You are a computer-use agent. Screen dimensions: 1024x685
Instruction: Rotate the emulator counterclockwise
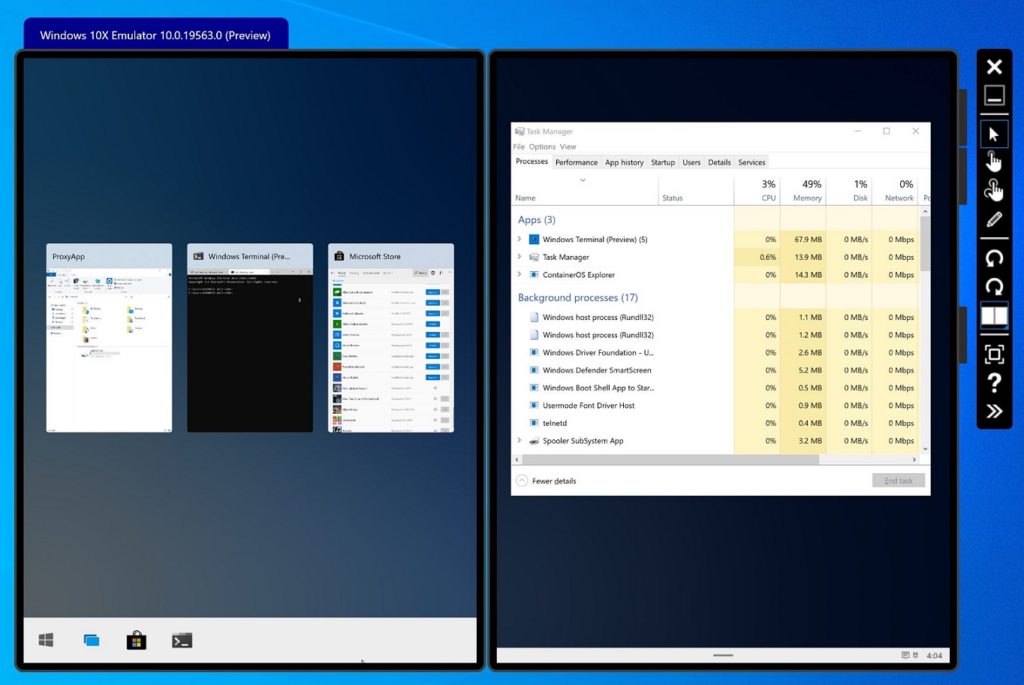[993, 259]
